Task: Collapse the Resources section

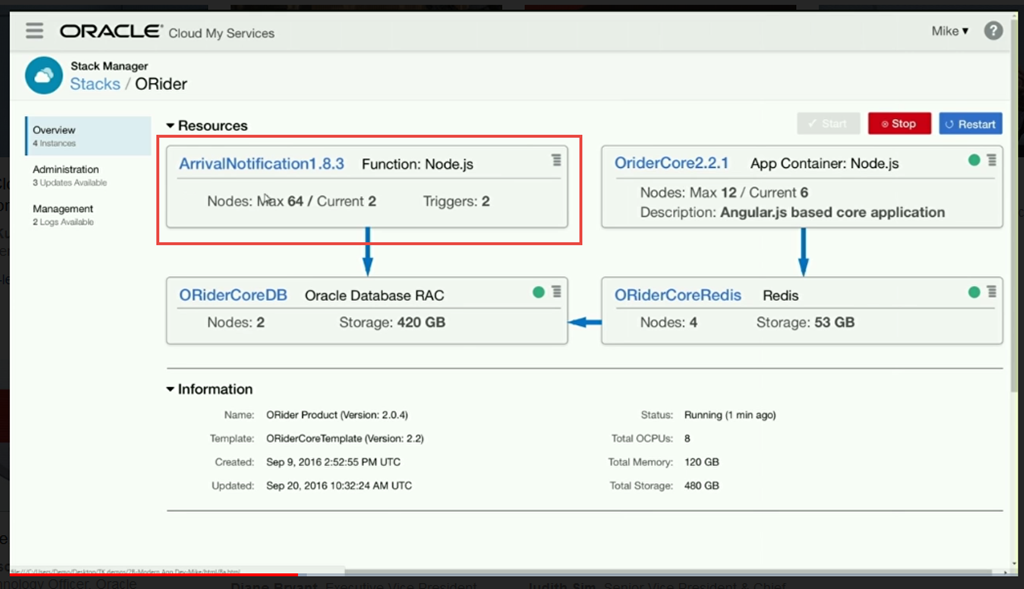Action: [x=171, y=126]
